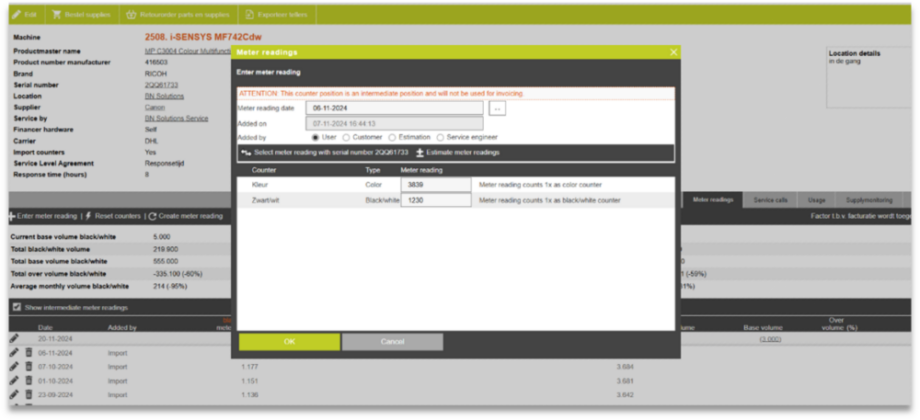Click the 1.177 meter reading value
This screenshot has width=920, height=420.
tap(249, 367)
